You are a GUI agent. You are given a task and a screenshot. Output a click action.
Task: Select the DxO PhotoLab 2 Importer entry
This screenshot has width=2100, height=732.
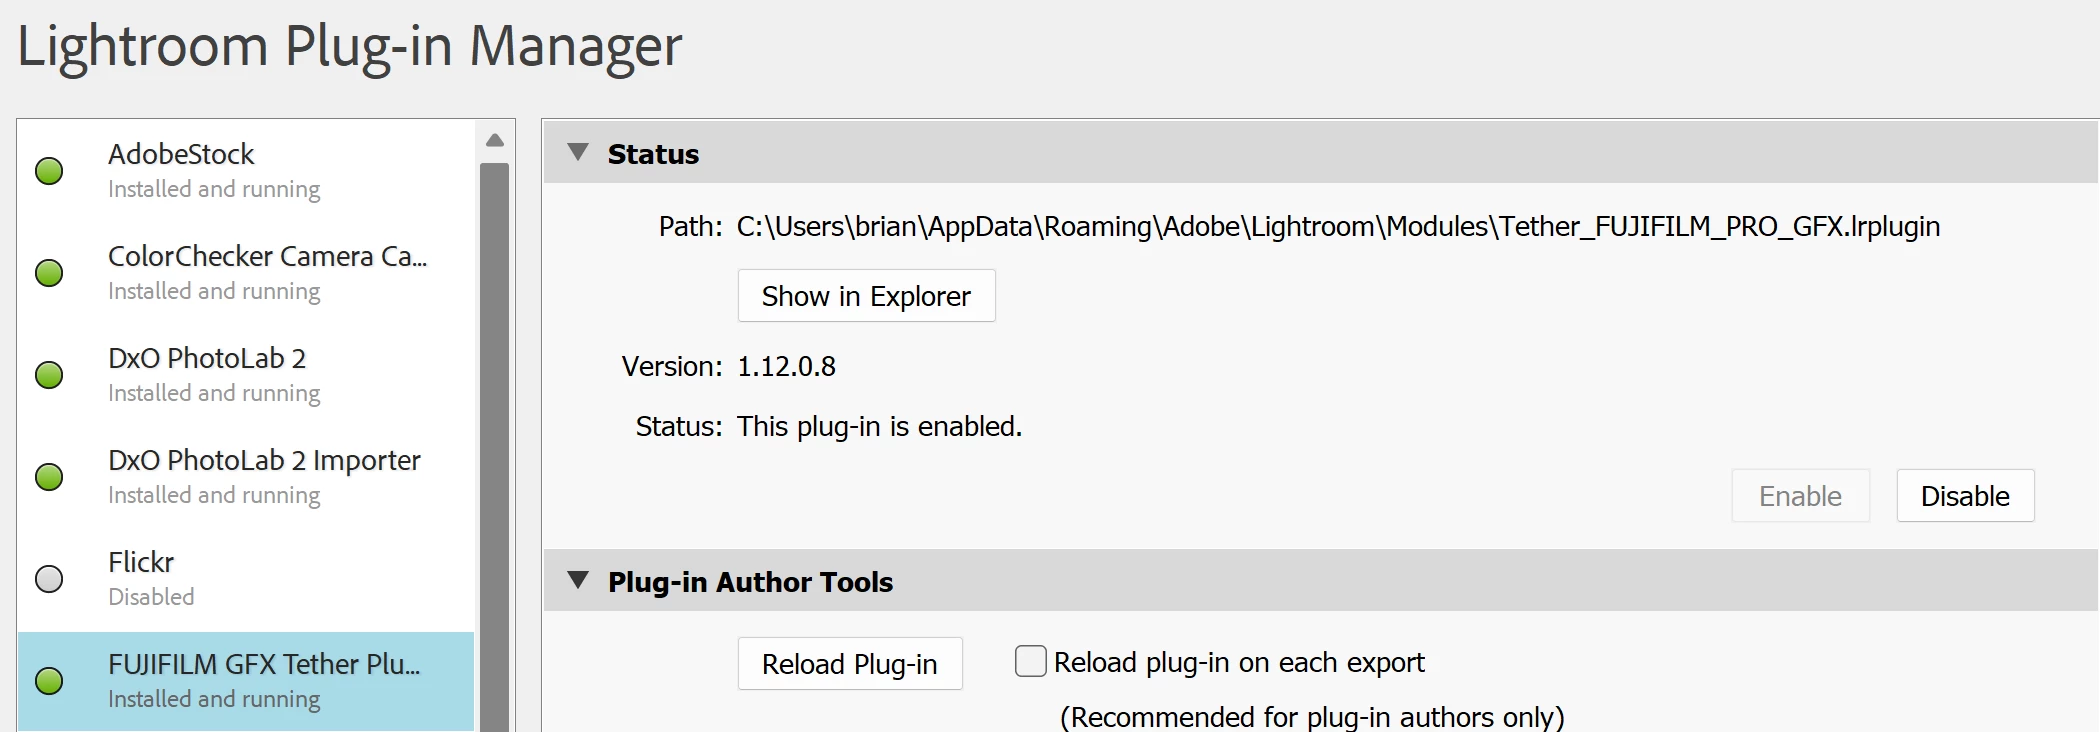coord(246,477)
